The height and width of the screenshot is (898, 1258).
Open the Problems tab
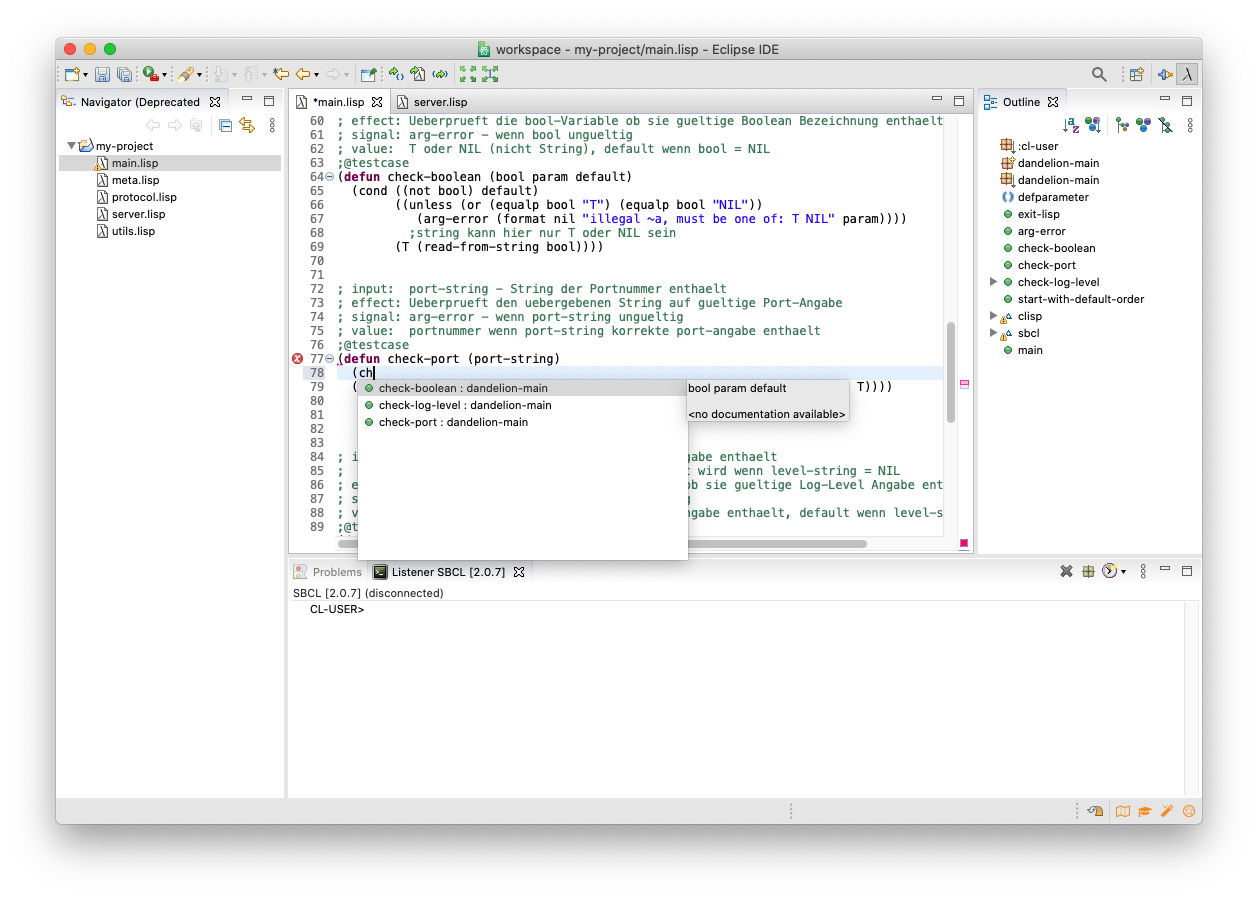(x=336, y=572)
